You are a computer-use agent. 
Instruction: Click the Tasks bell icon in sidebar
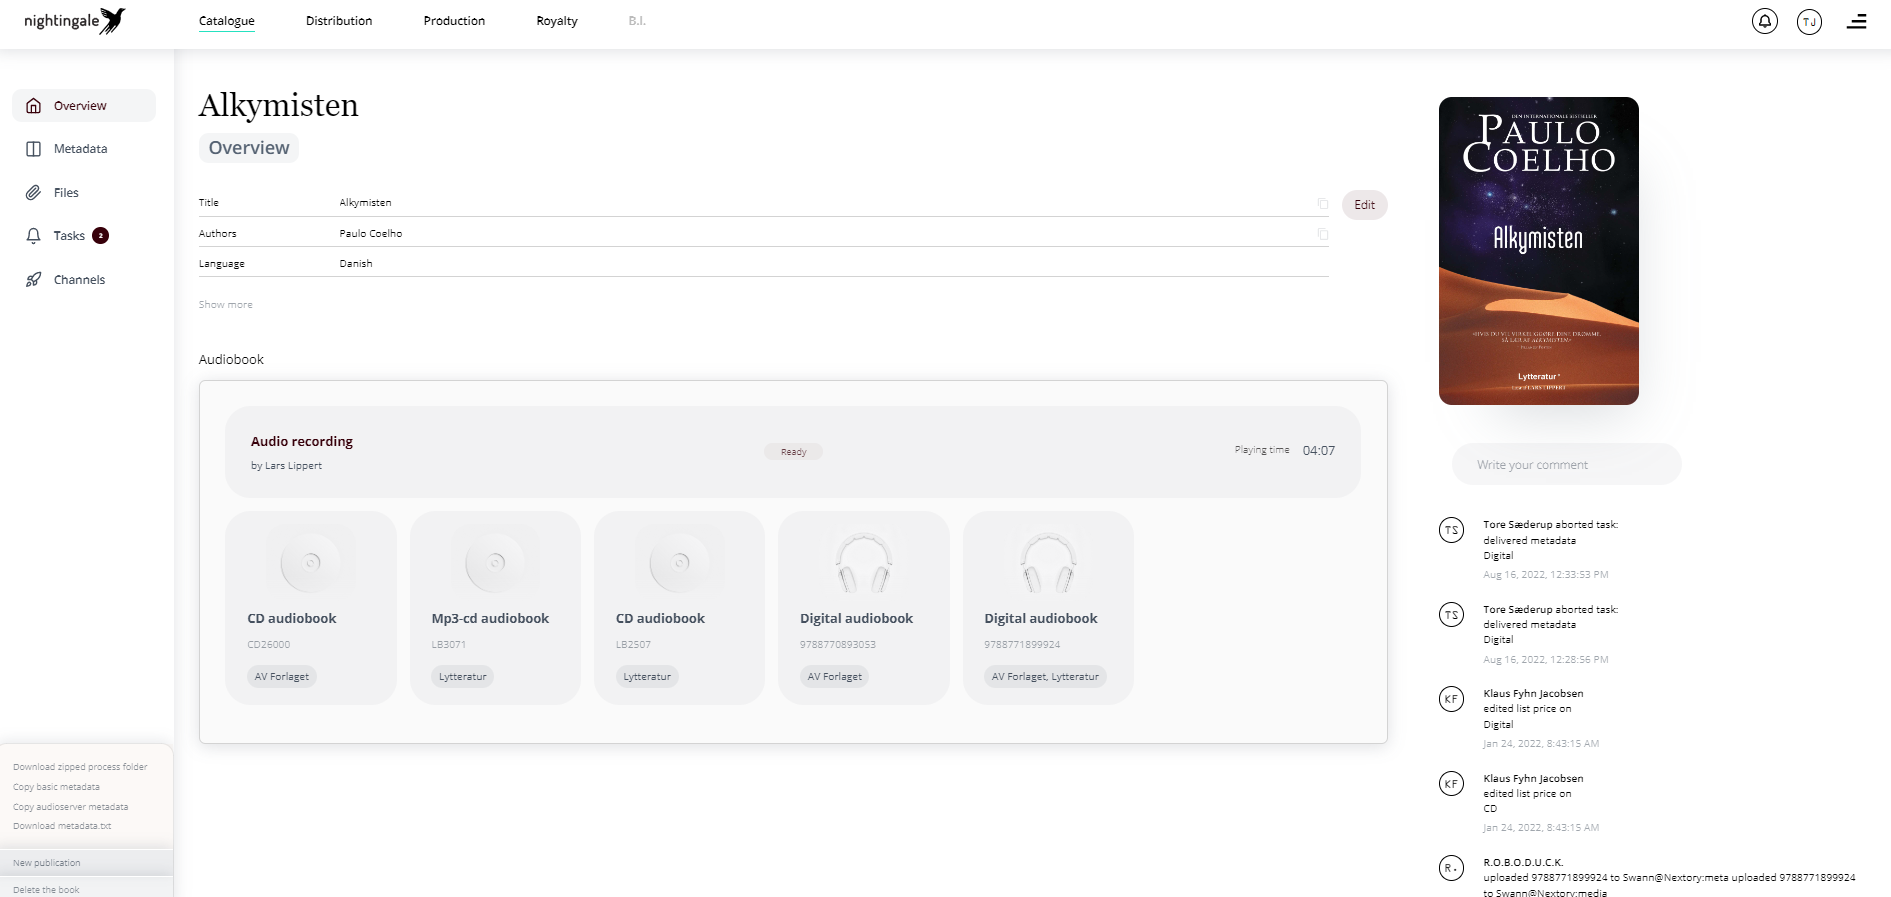tap(33, 236)
